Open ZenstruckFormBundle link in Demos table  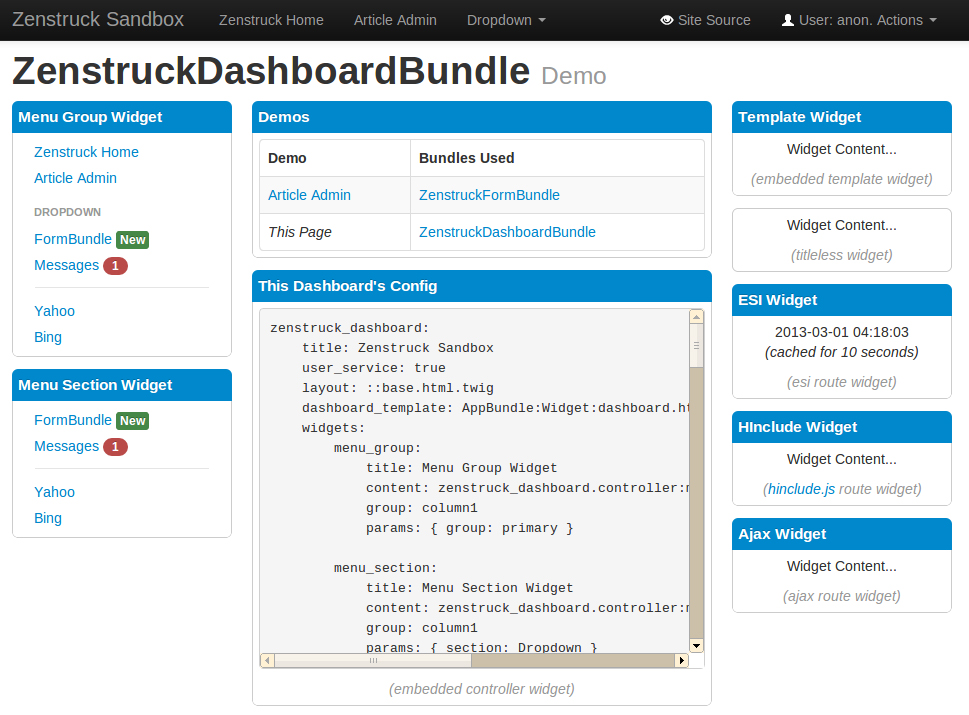coord(489,195)
